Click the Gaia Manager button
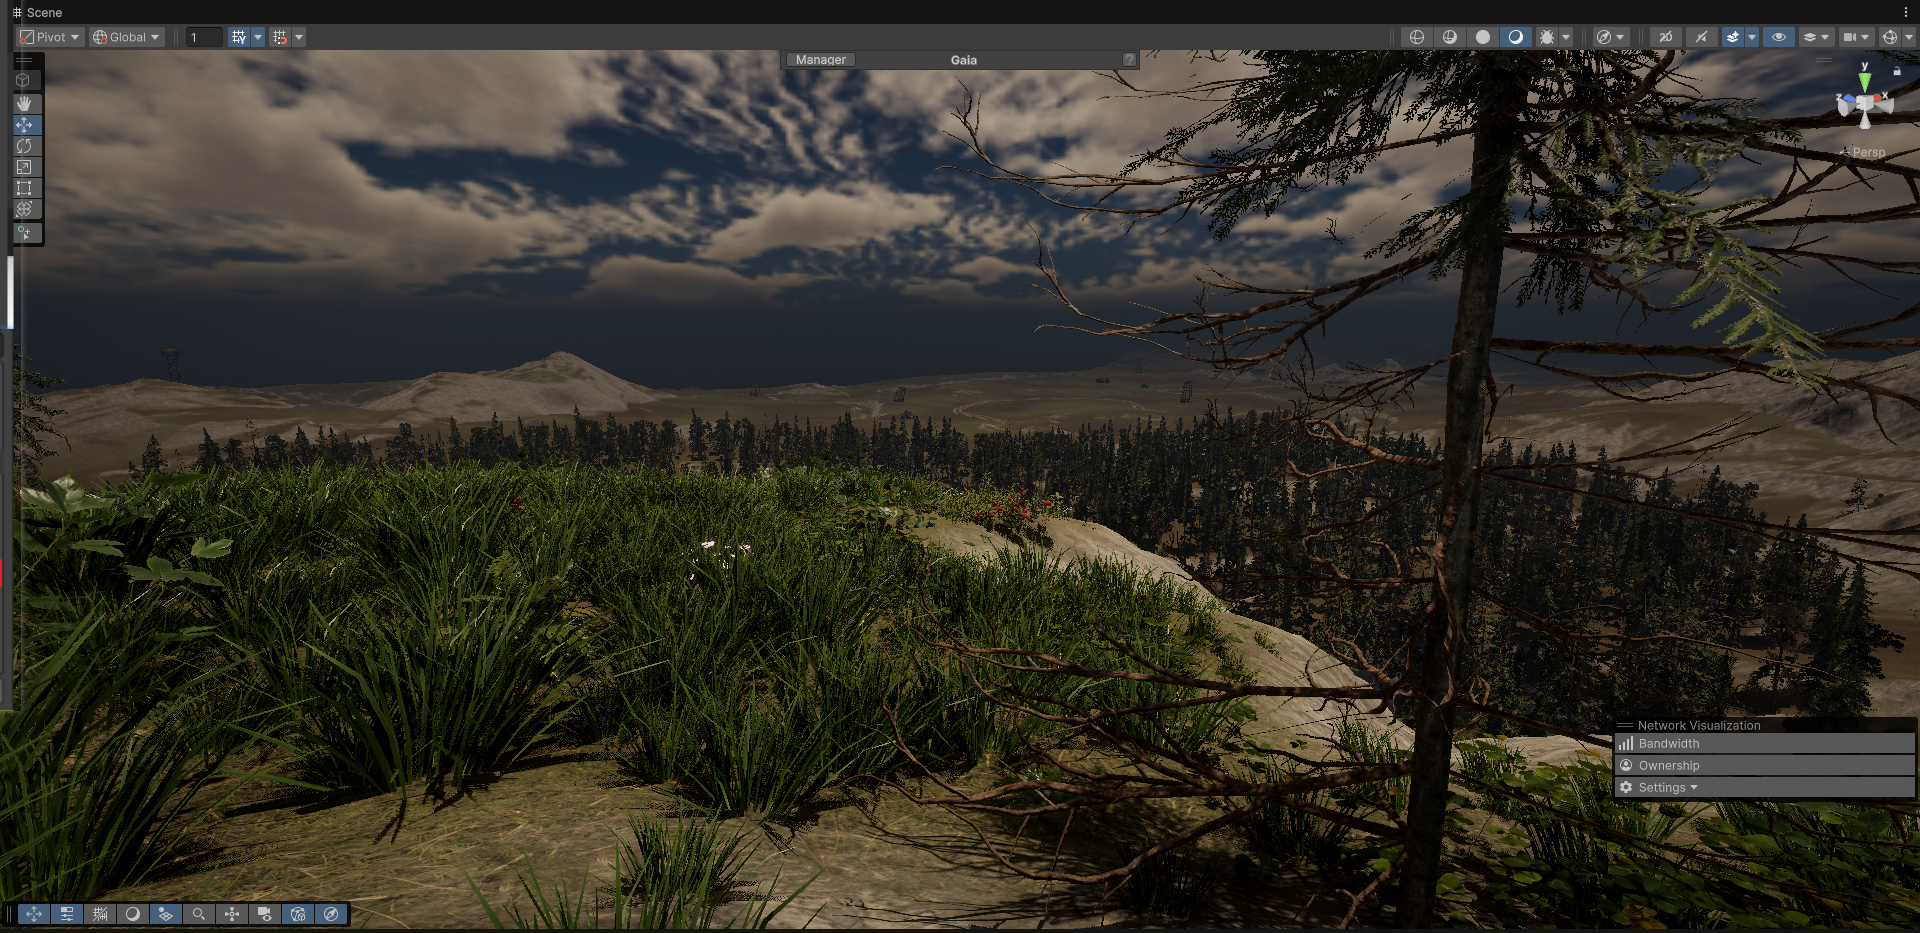Image resolution: width=1920 pixels, height=933 pixels. (x=820, y=60)
